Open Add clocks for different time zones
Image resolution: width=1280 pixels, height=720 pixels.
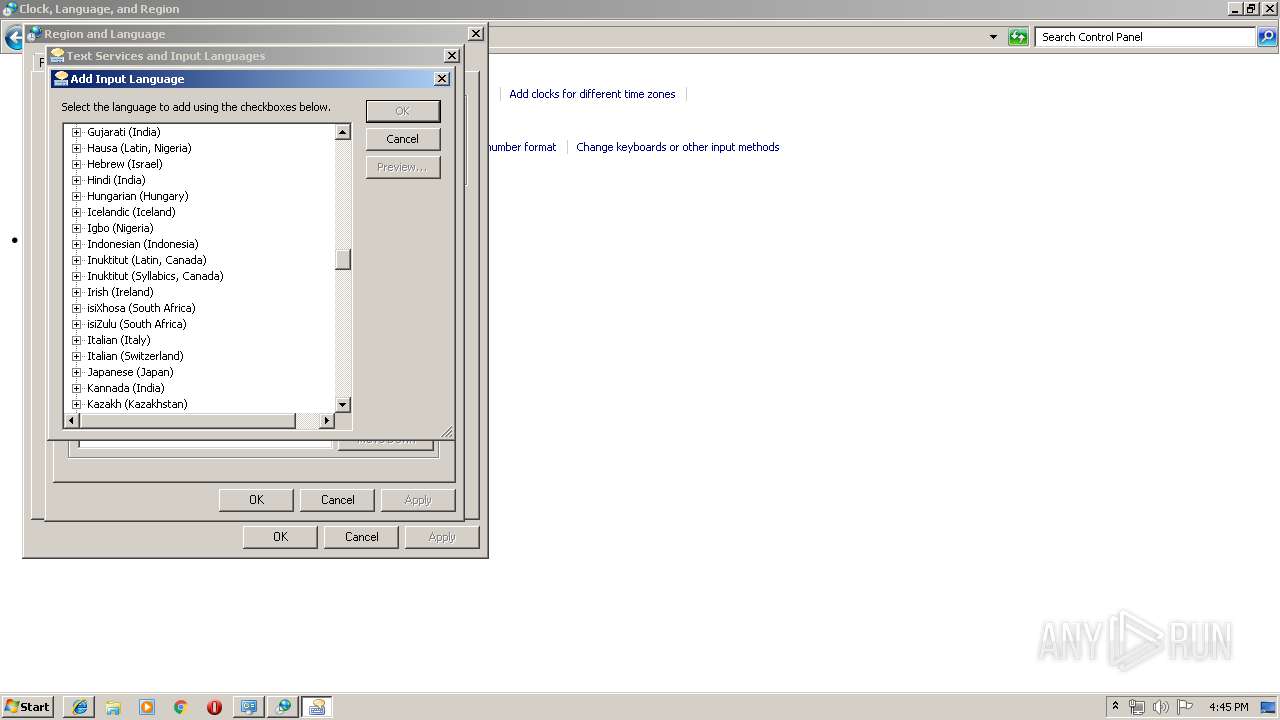[x=592, y=94]
